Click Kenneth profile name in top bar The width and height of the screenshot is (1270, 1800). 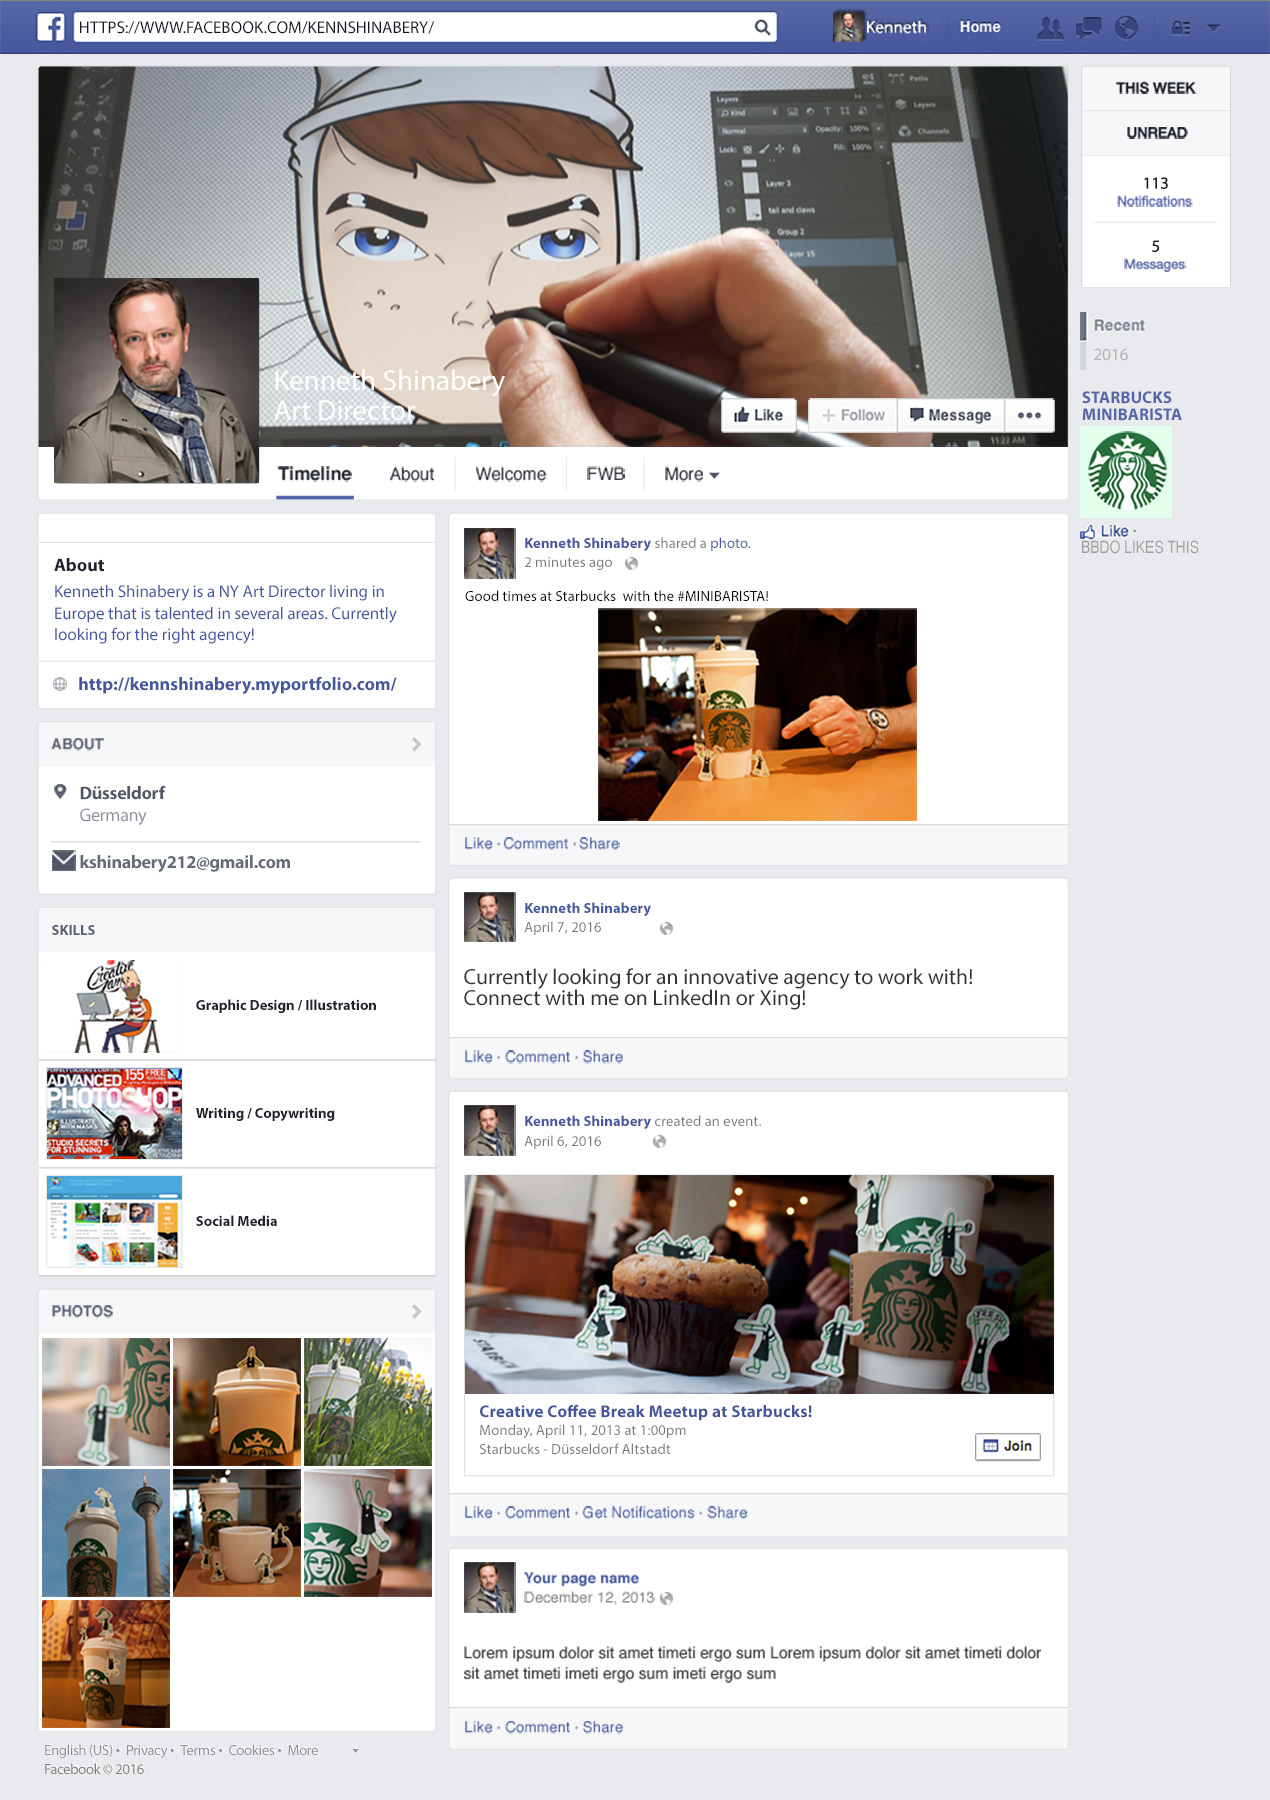coord(896,27)
